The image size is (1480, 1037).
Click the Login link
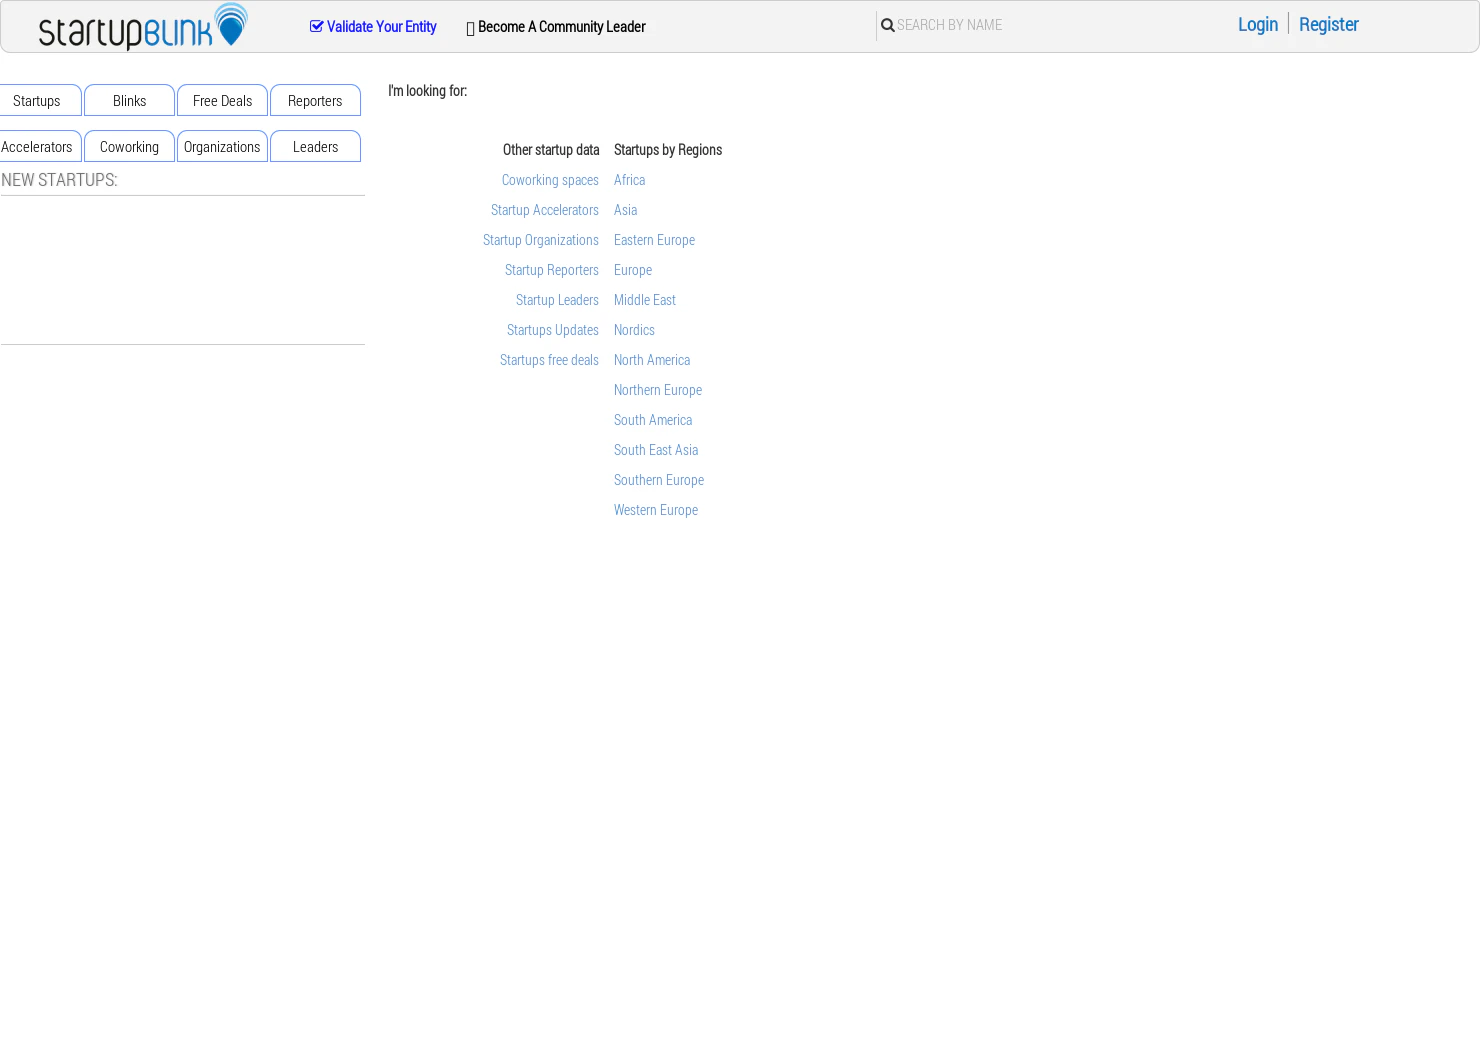(1258, 24)
